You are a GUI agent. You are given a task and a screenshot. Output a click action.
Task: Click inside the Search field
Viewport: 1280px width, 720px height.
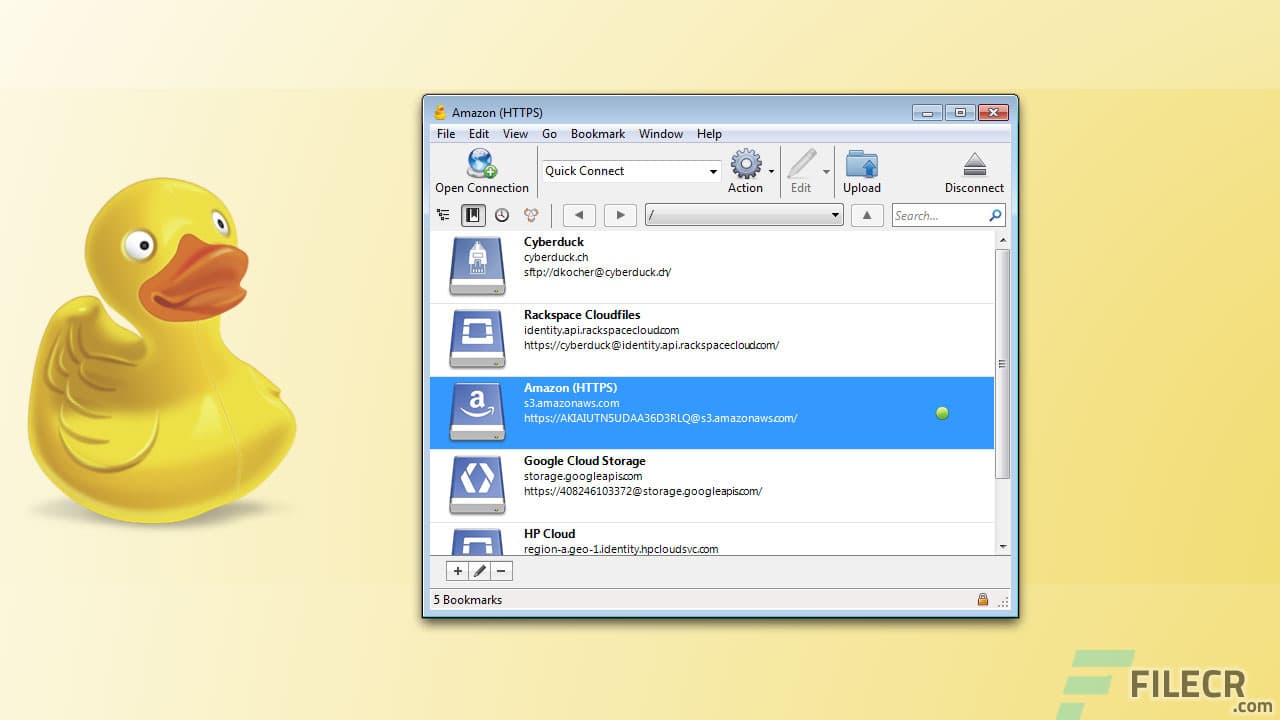pos(940,215)
